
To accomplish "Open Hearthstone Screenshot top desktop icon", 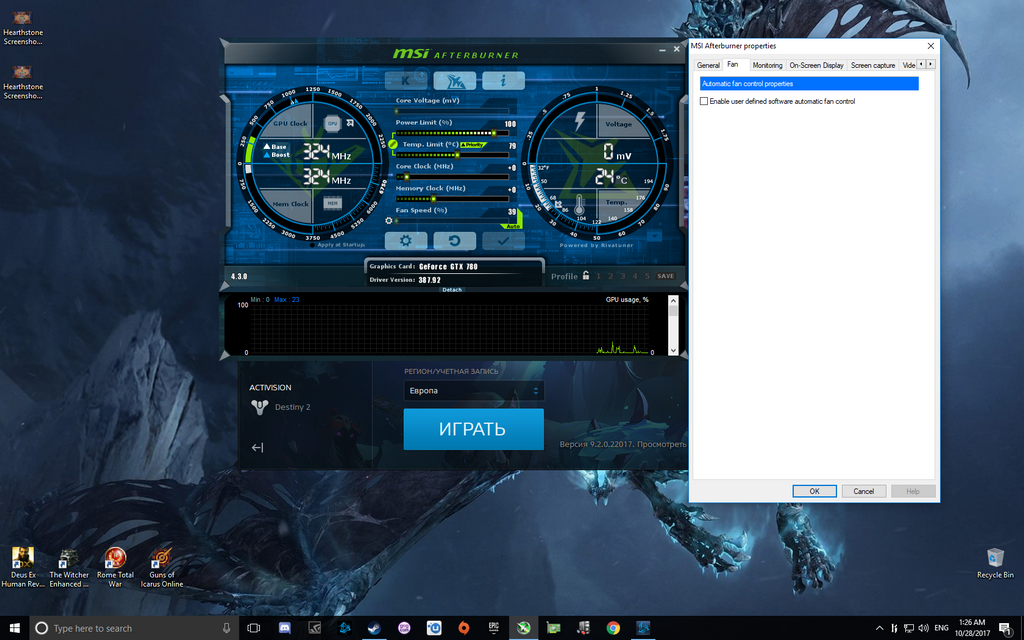I will click(23, 27).
